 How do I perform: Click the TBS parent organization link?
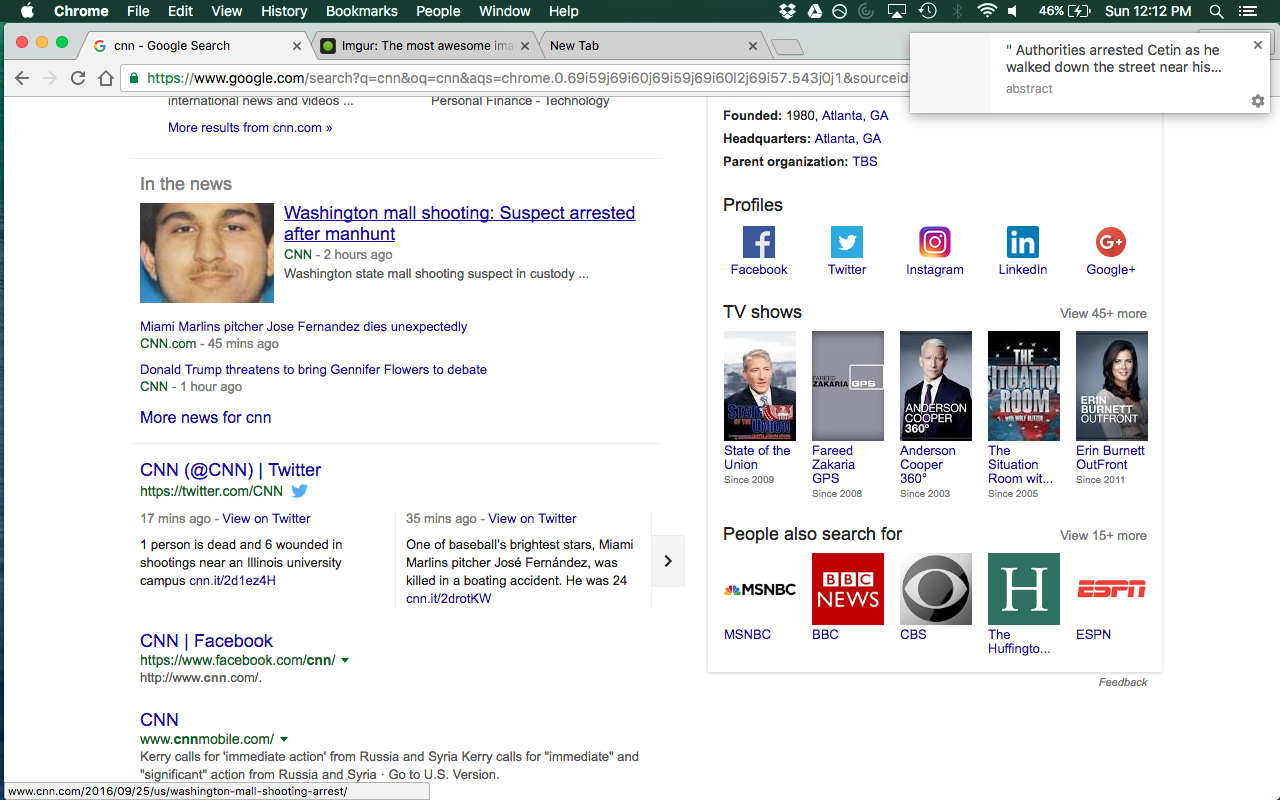tap(865, 161)
